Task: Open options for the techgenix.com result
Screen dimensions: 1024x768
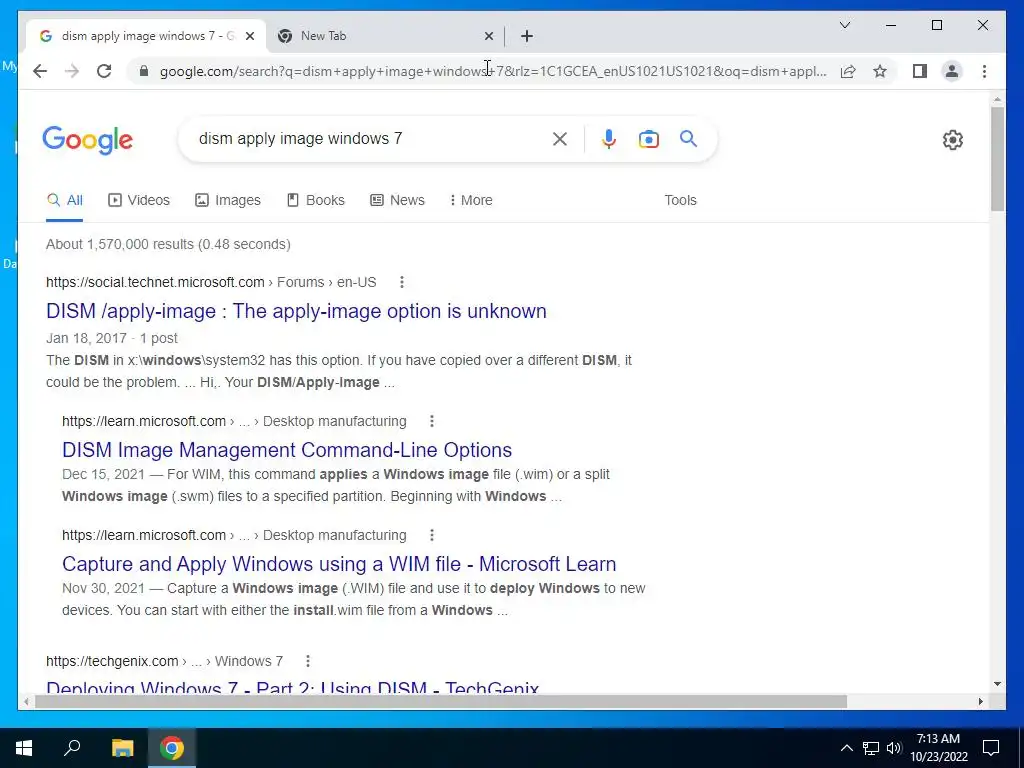Action: 308,662
